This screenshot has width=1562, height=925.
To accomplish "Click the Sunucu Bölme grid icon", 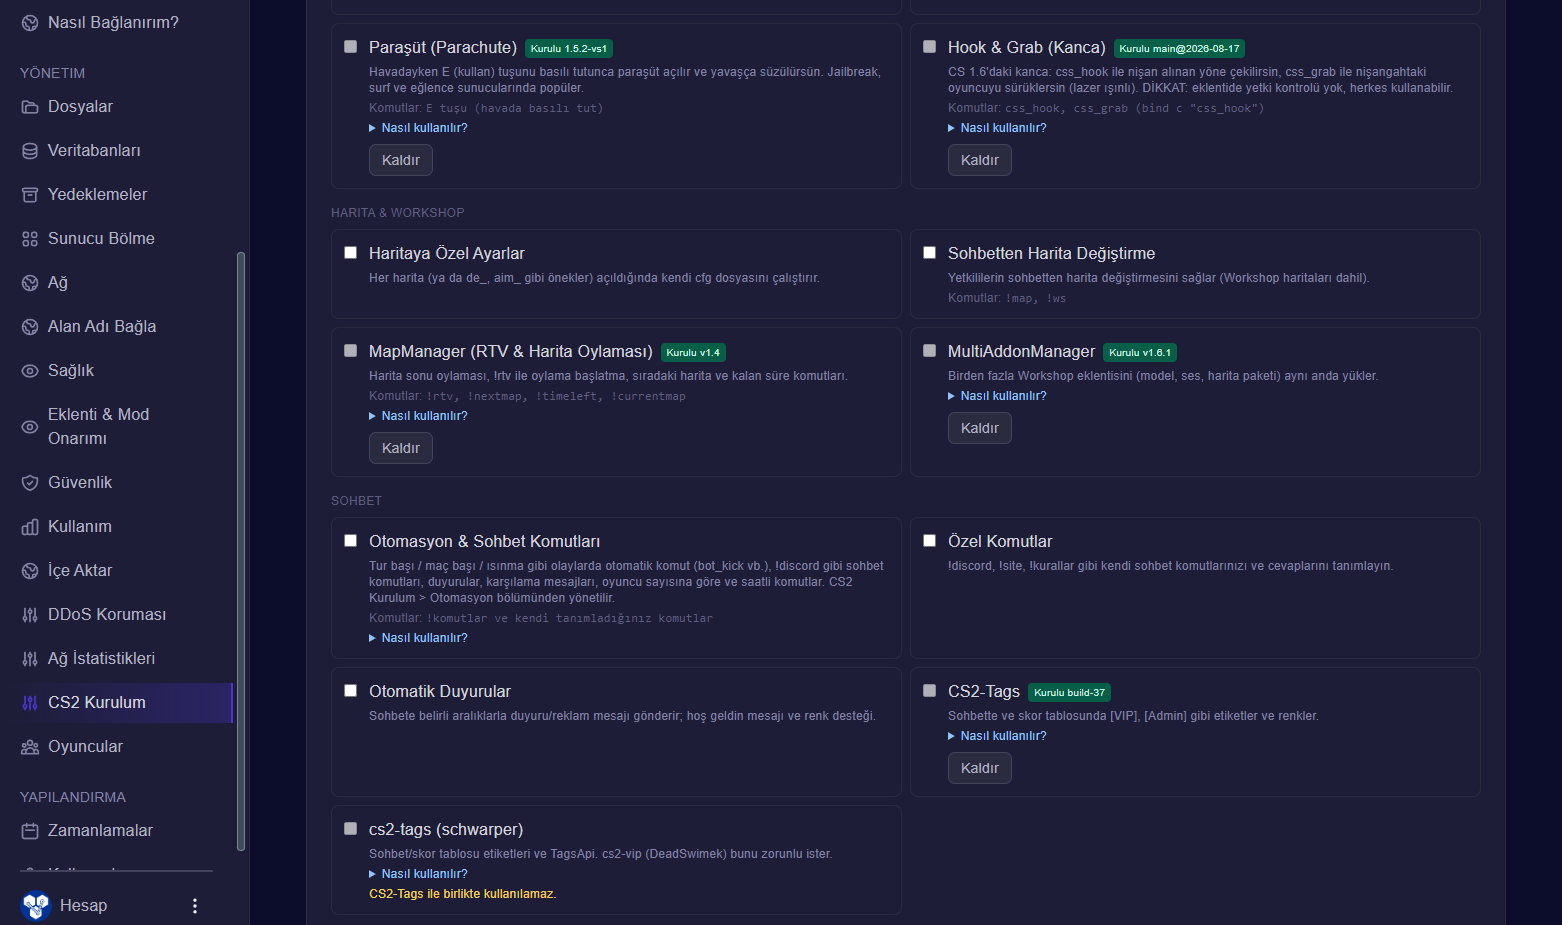I will 30,239.
